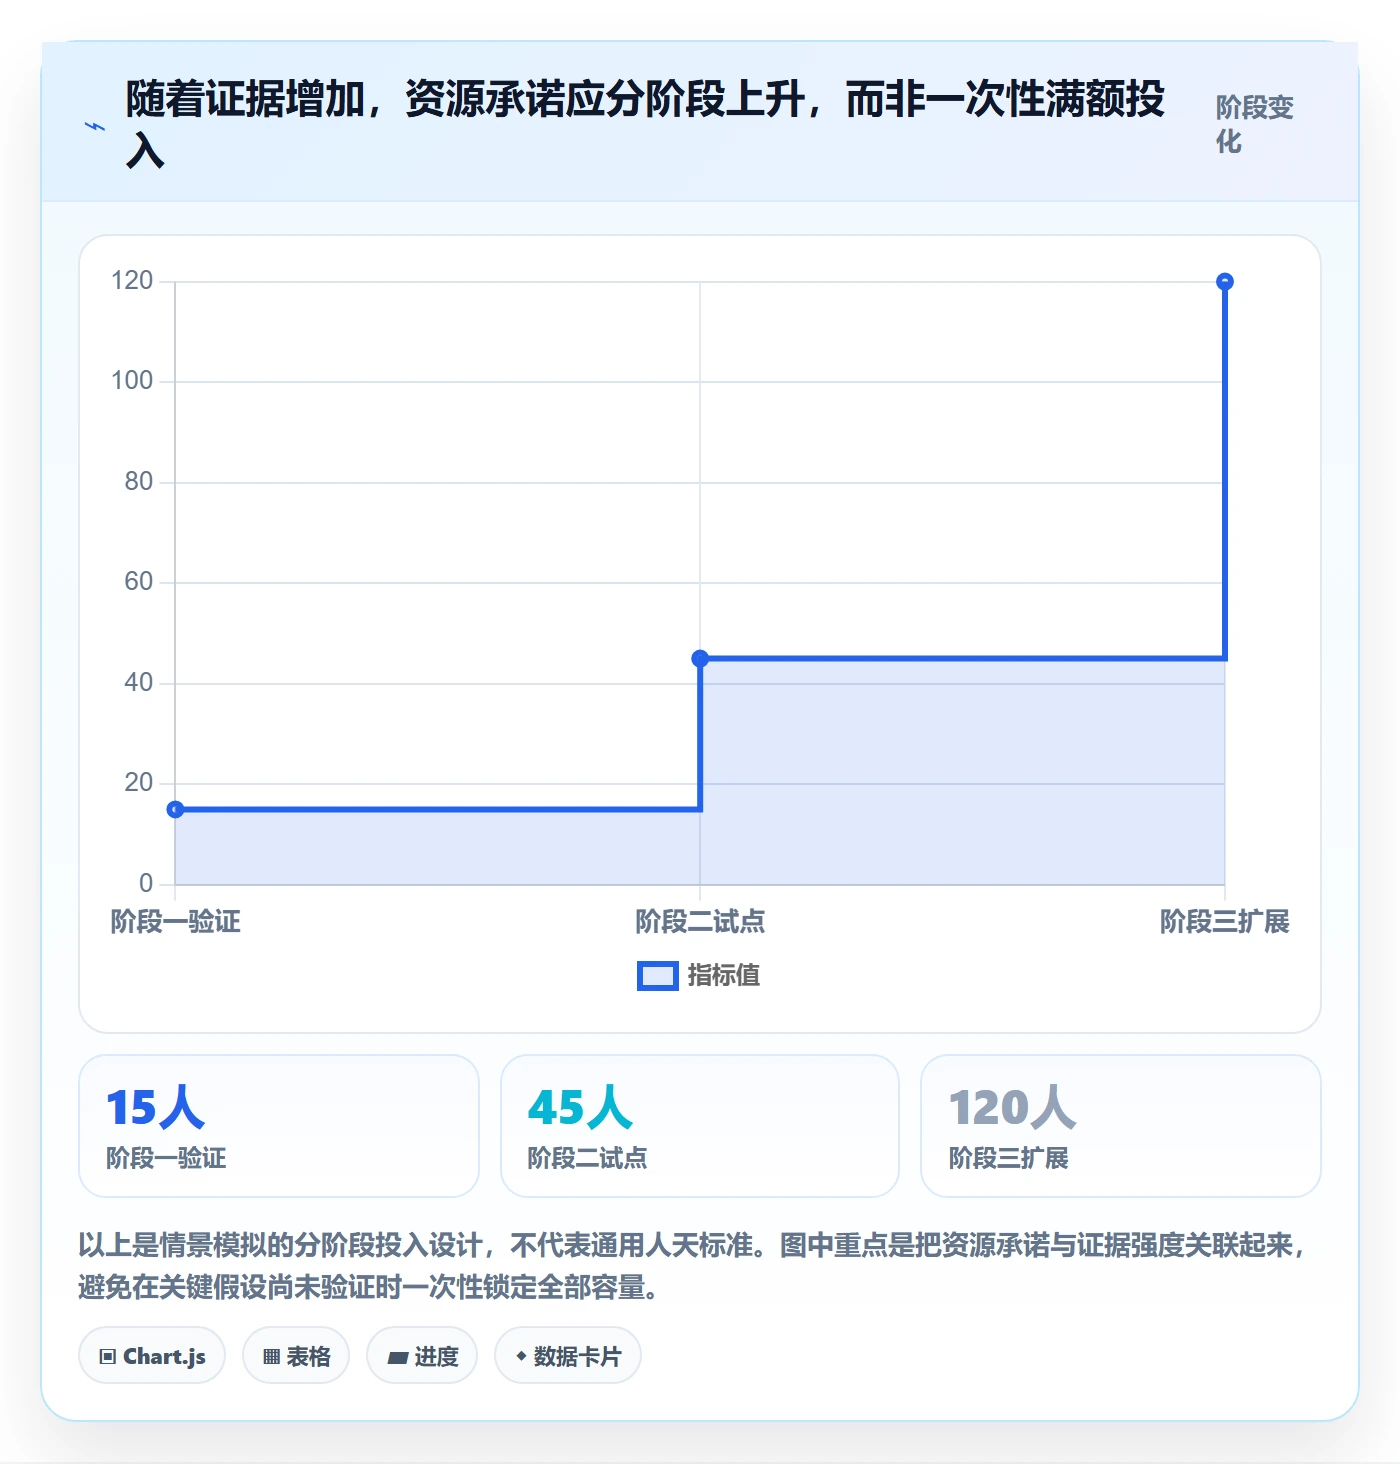Image resolution: width=1400 pixels, height=1464 pixels.
Task: Click the y-axis value 120
Action: [132, 281]
